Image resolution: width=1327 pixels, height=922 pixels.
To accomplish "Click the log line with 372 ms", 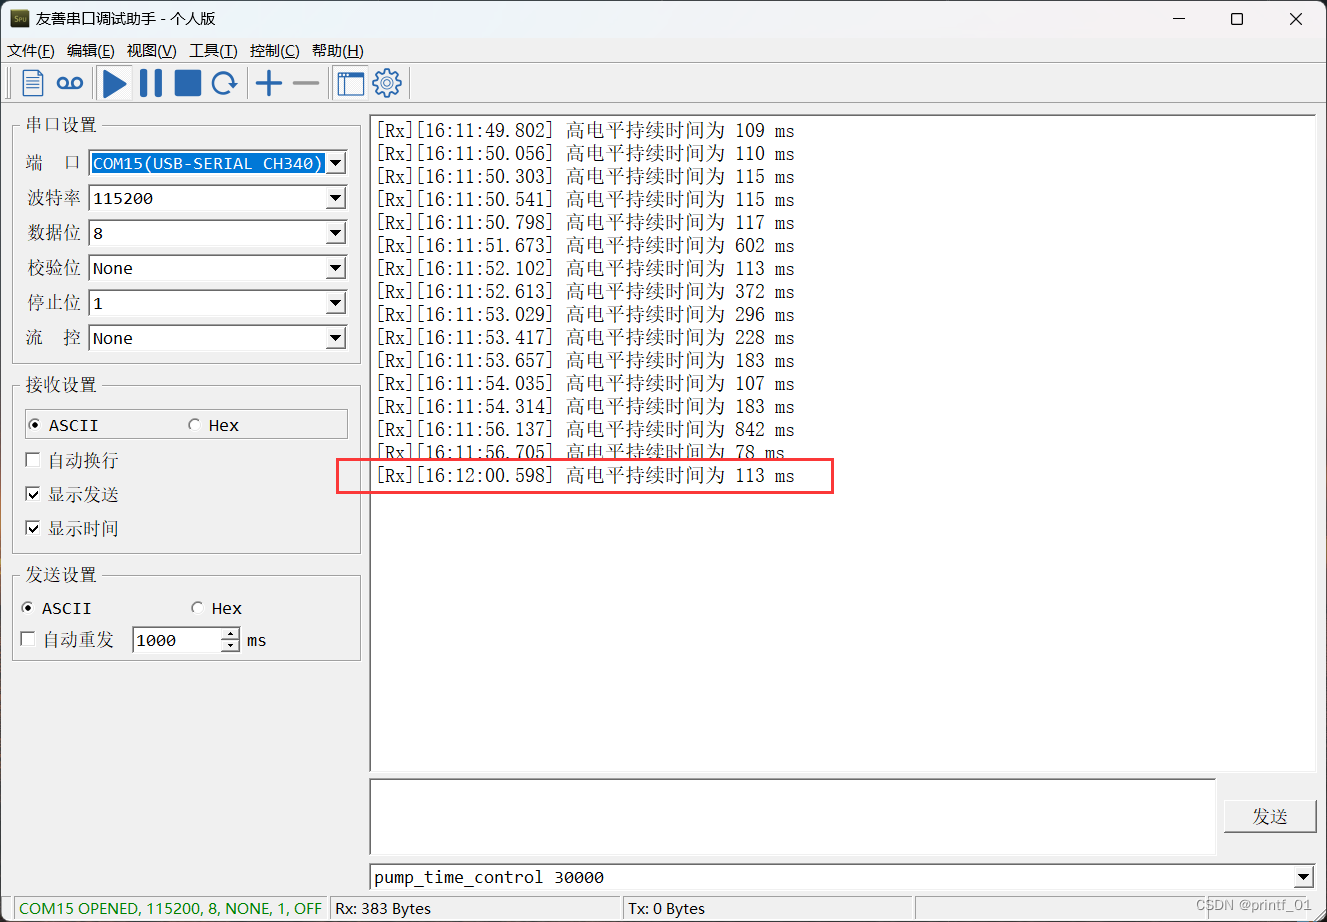I will click(x=585, y=291).
